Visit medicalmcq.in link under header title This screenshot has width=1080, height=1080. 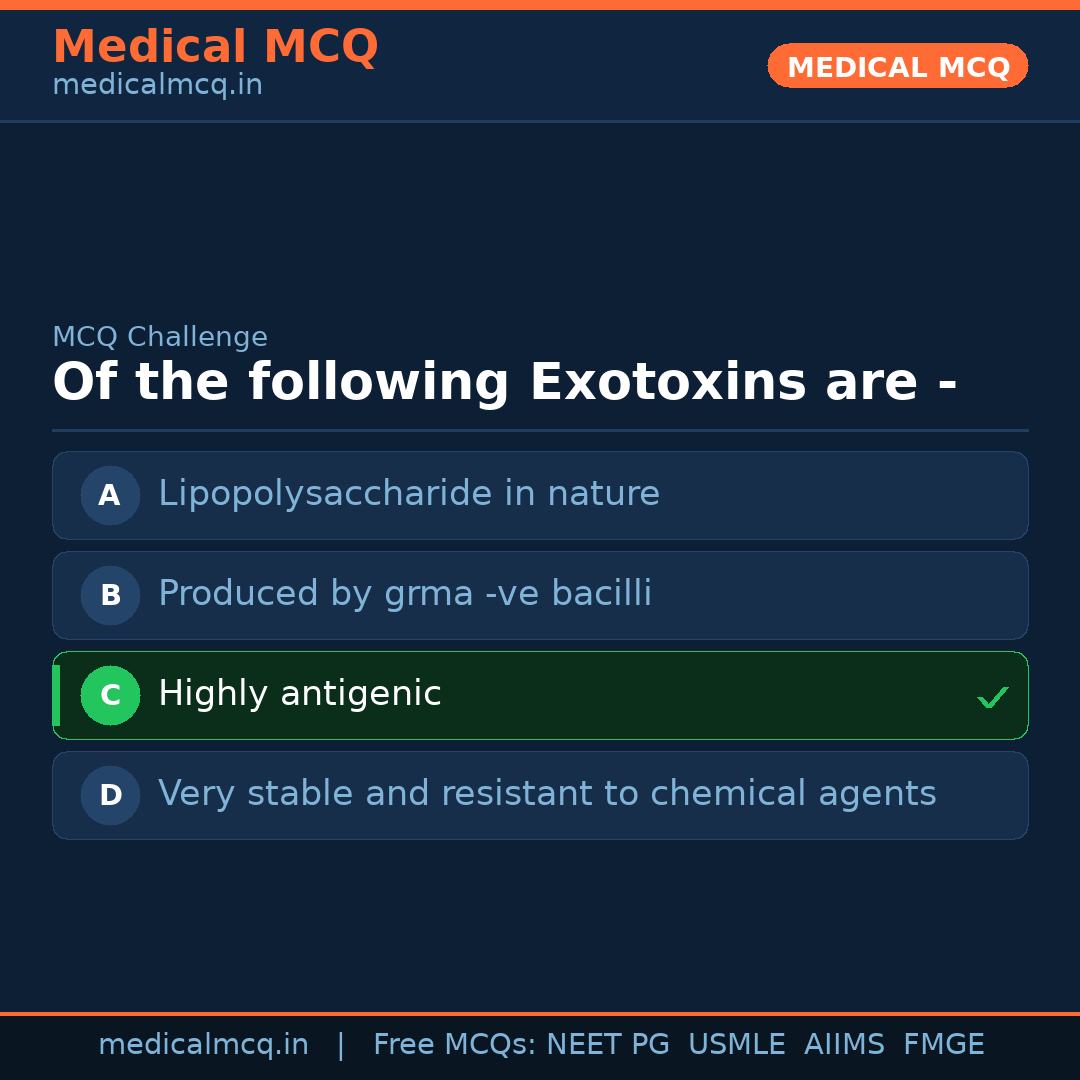[x=157, y=86]
